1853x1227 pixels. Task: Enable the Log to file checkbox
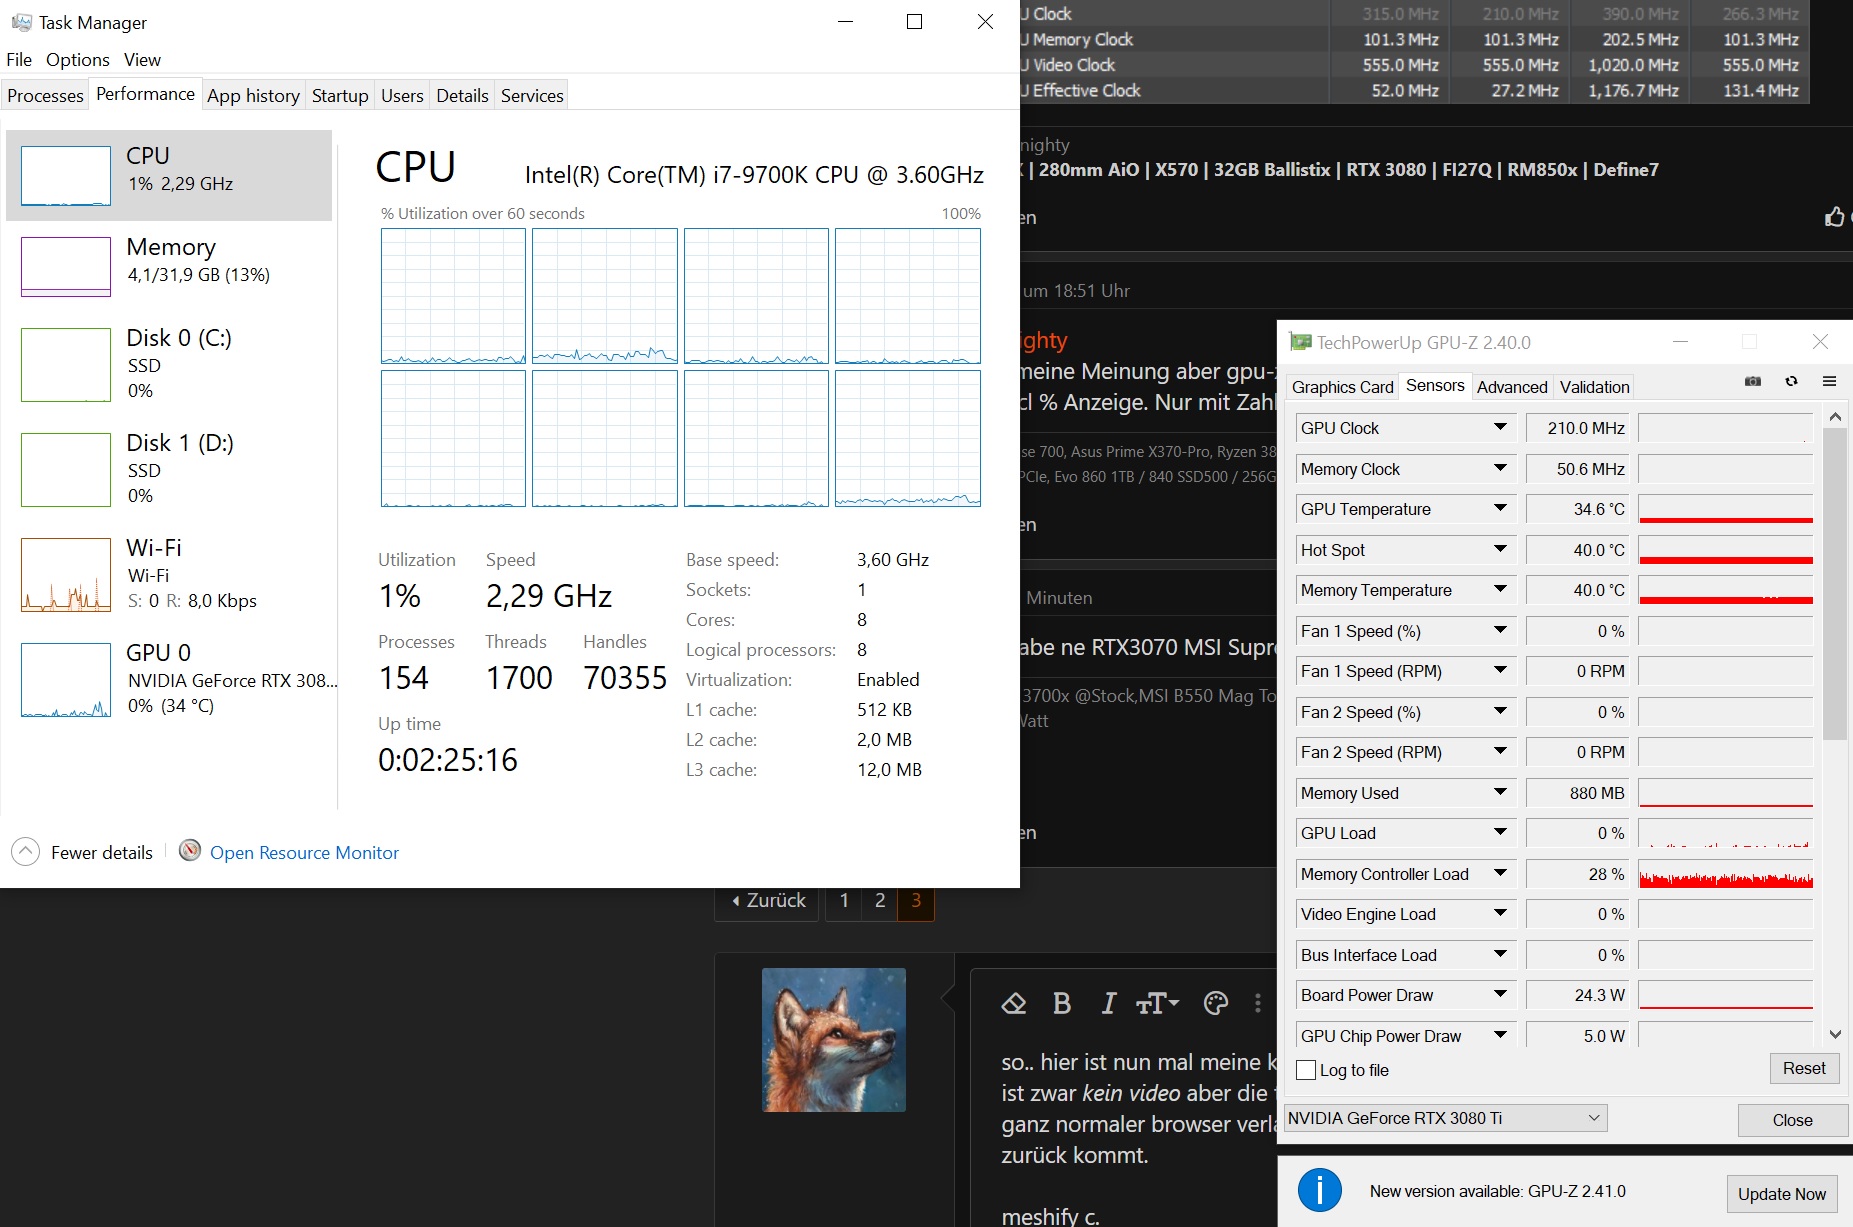click(x=1306, y=1070)
